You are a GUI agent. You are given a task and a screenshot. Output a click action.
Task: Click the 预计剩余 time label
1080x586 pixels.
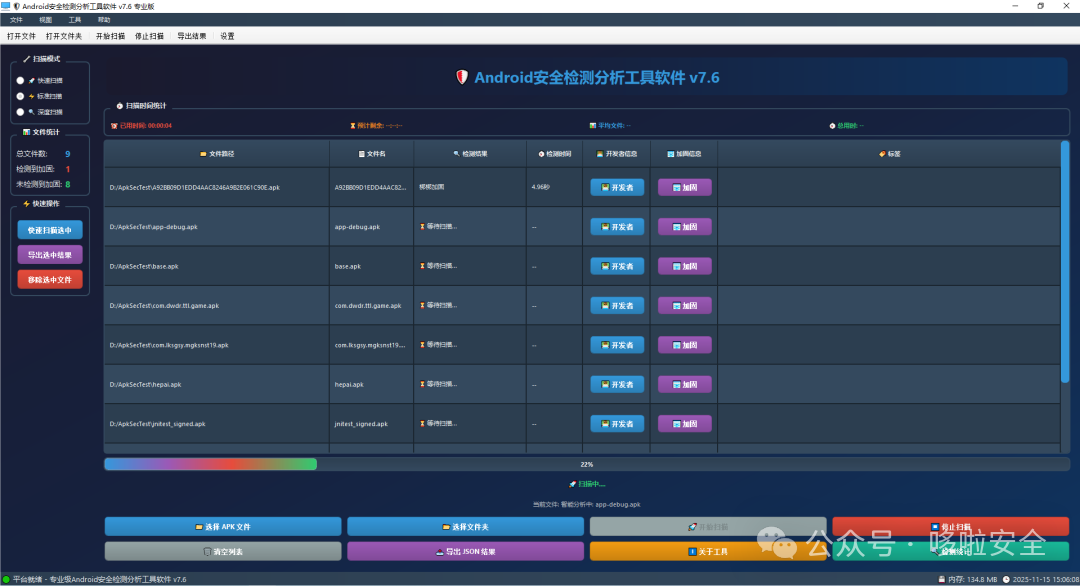tap(376, 125)
